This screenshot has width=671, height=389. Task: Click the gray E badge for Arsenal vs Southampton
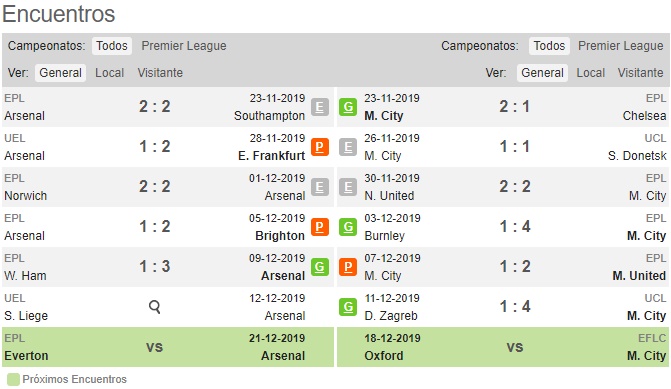tap(320, 107)
